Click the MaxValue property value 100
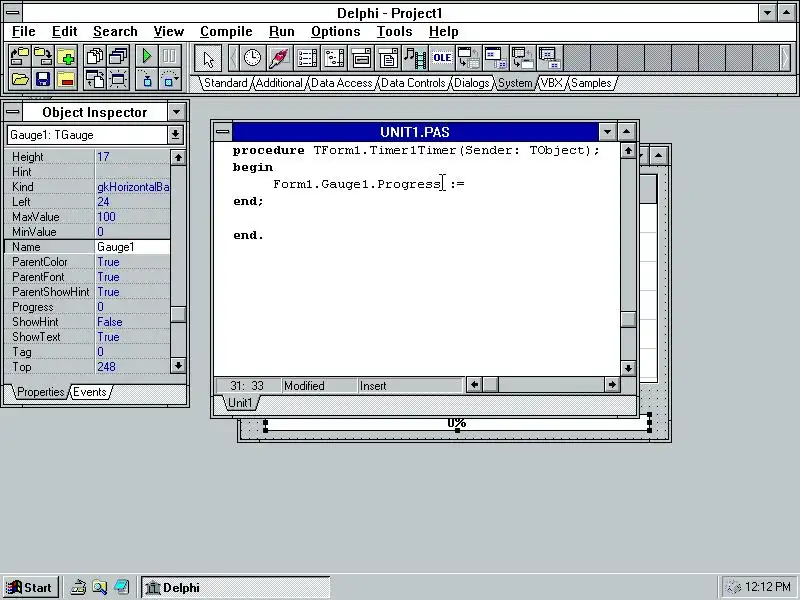 (133, 217)
